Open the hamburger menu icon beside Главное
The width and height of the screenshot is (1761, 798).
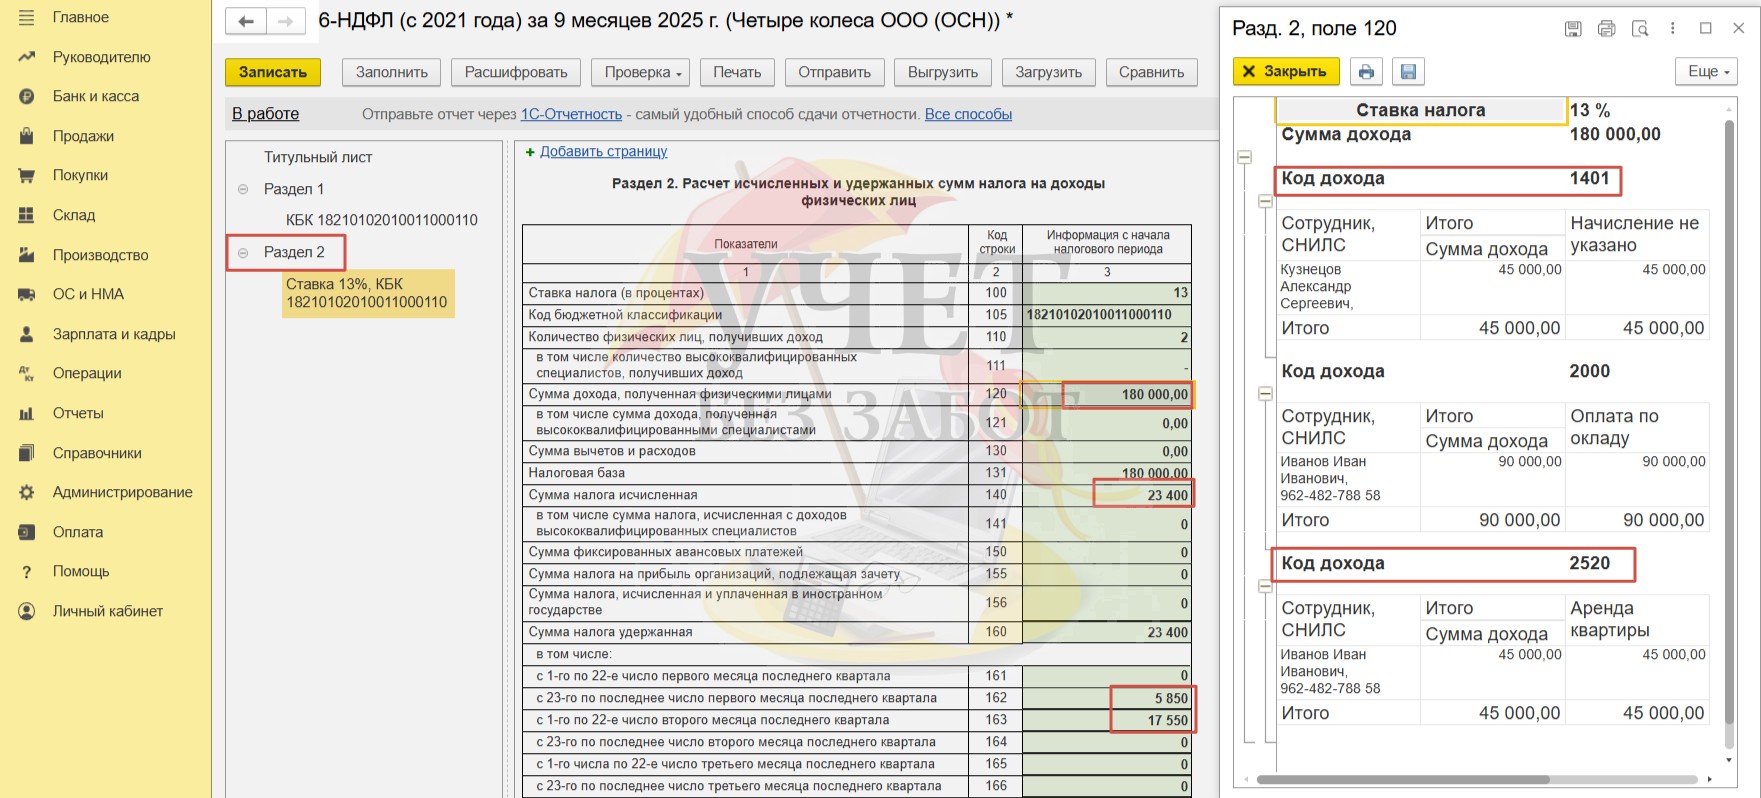[x=27, y=17]
